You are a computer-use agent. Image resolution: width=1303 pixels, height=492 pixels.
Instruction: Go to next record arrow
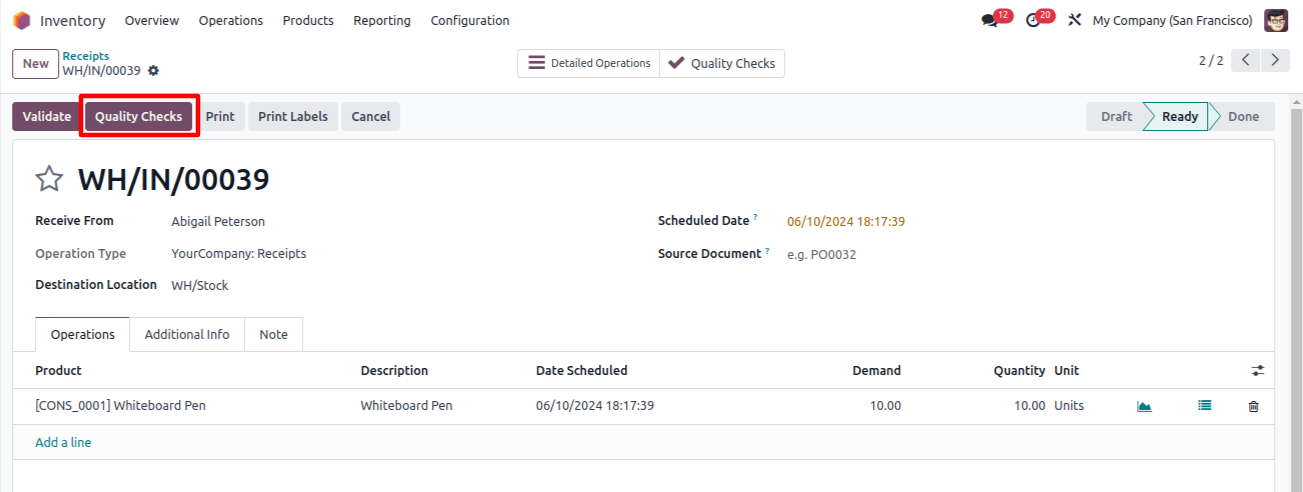[1274, 60]
